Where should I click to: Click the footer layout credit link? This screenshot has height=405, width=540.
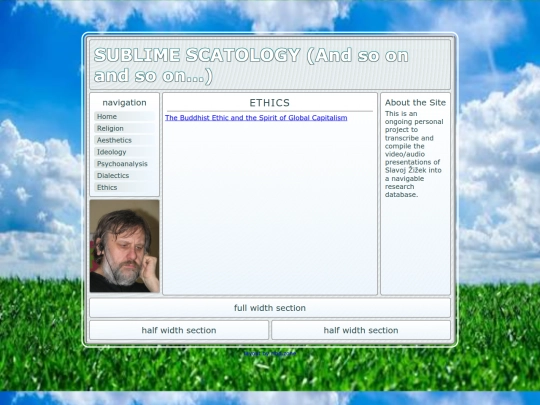(270, 353)
